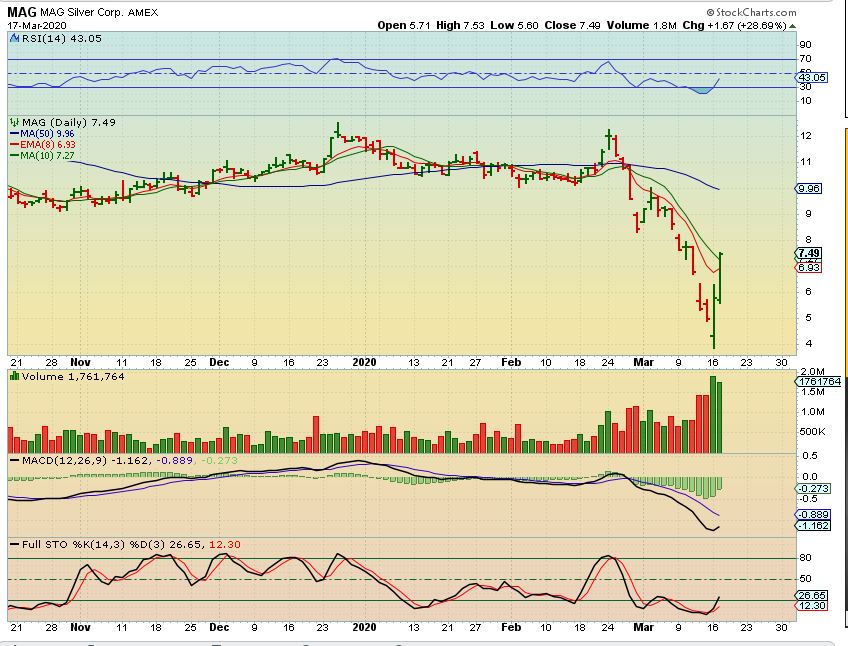Image resolution: width=848 pixels, height=646 pixels.
Task: Click the 43.05 RSI value tag on right axis
Action: click(x=812, y=77)
